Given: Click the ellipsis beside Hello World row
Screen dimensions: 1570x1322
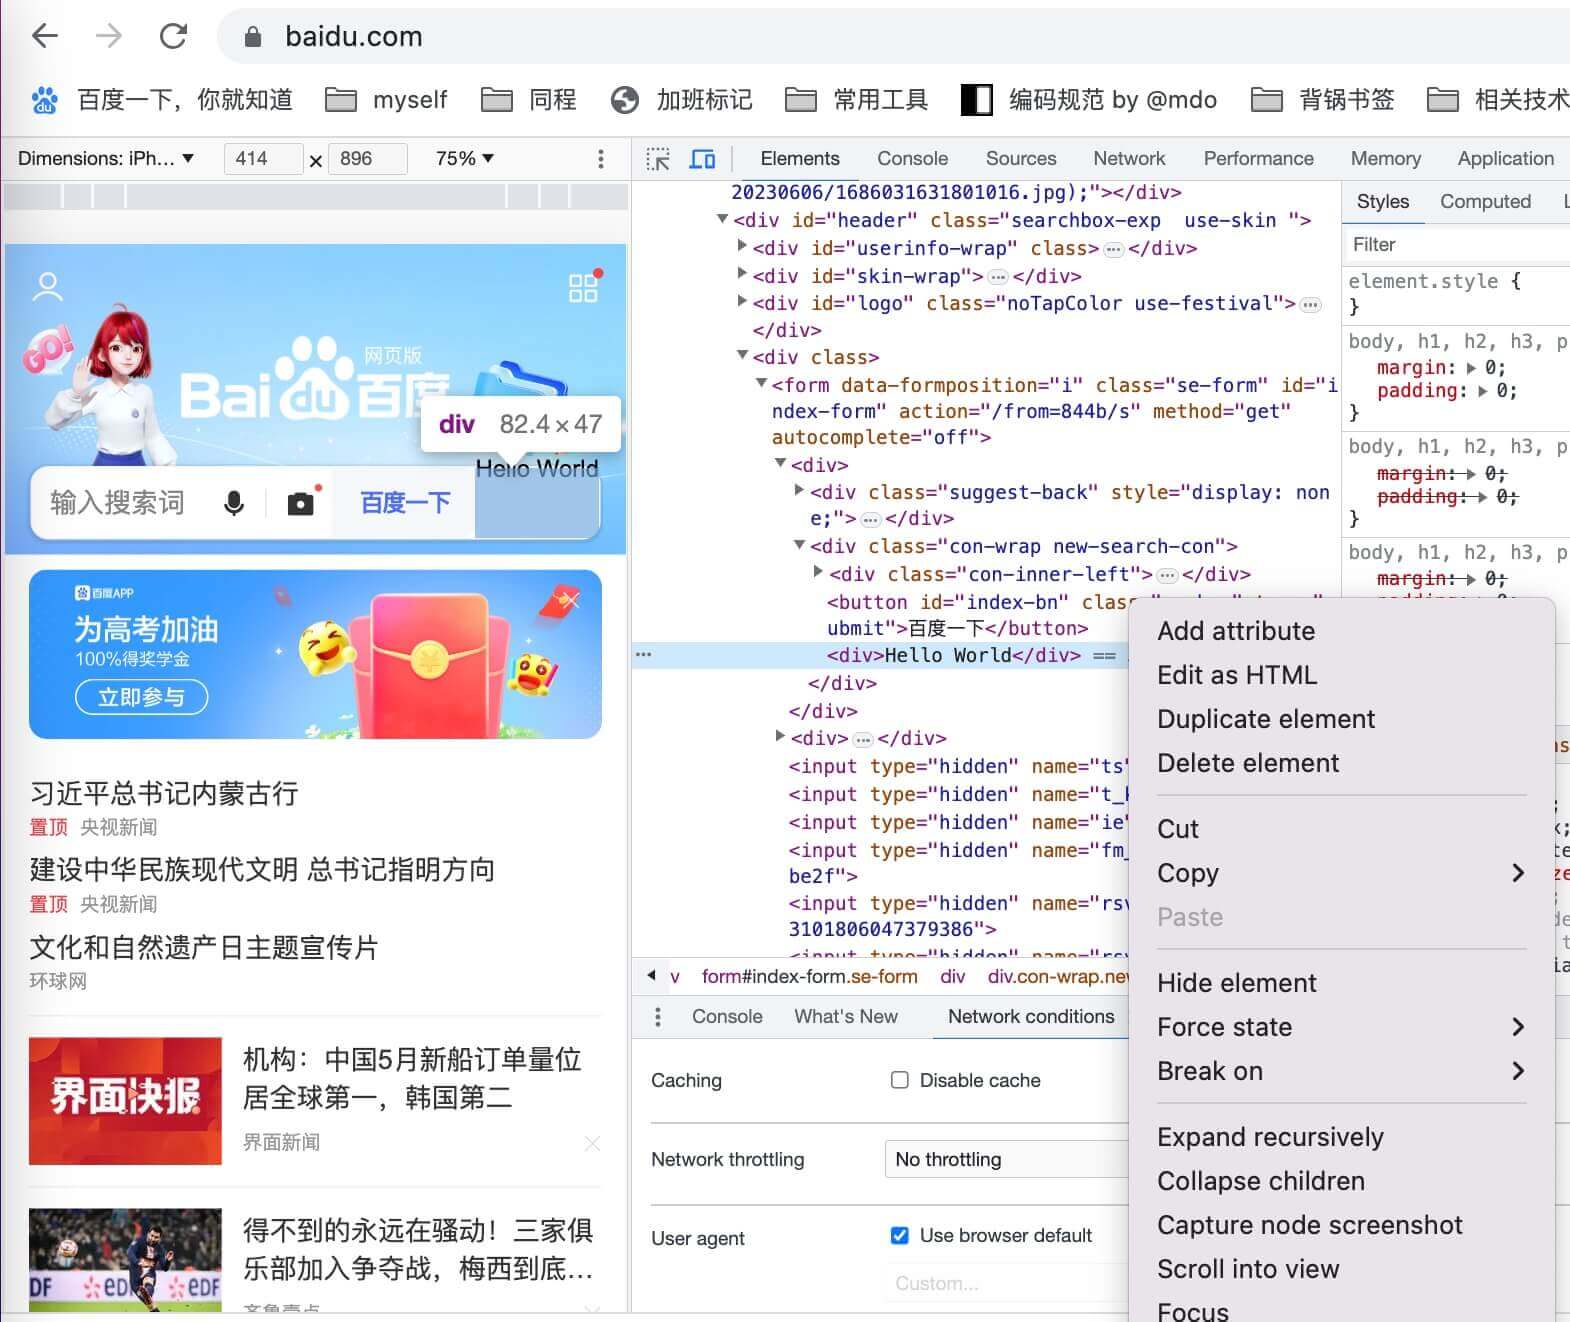Looking at the screenshot, I should [x=643, y=655].
